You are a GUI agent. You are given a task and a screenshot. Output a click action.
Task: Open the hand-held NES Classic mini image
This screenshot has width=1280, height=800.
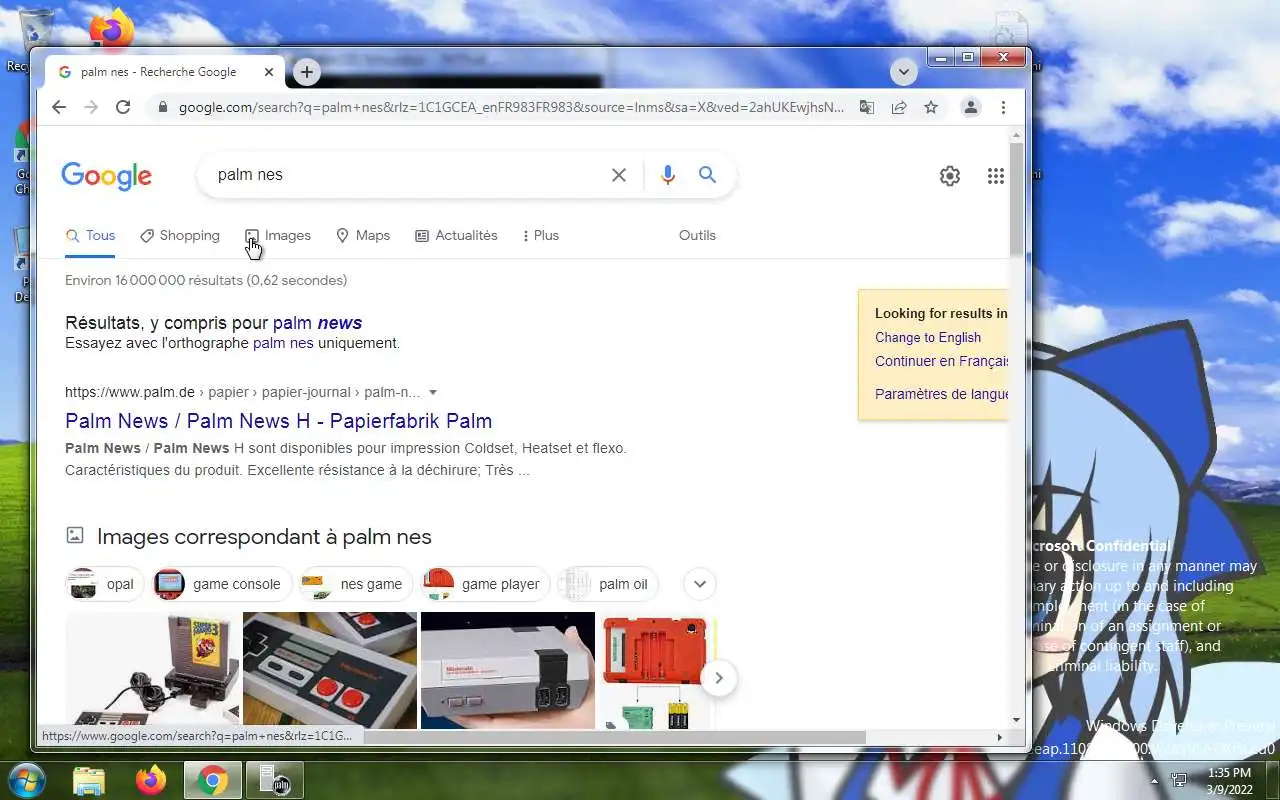point(508,670)
